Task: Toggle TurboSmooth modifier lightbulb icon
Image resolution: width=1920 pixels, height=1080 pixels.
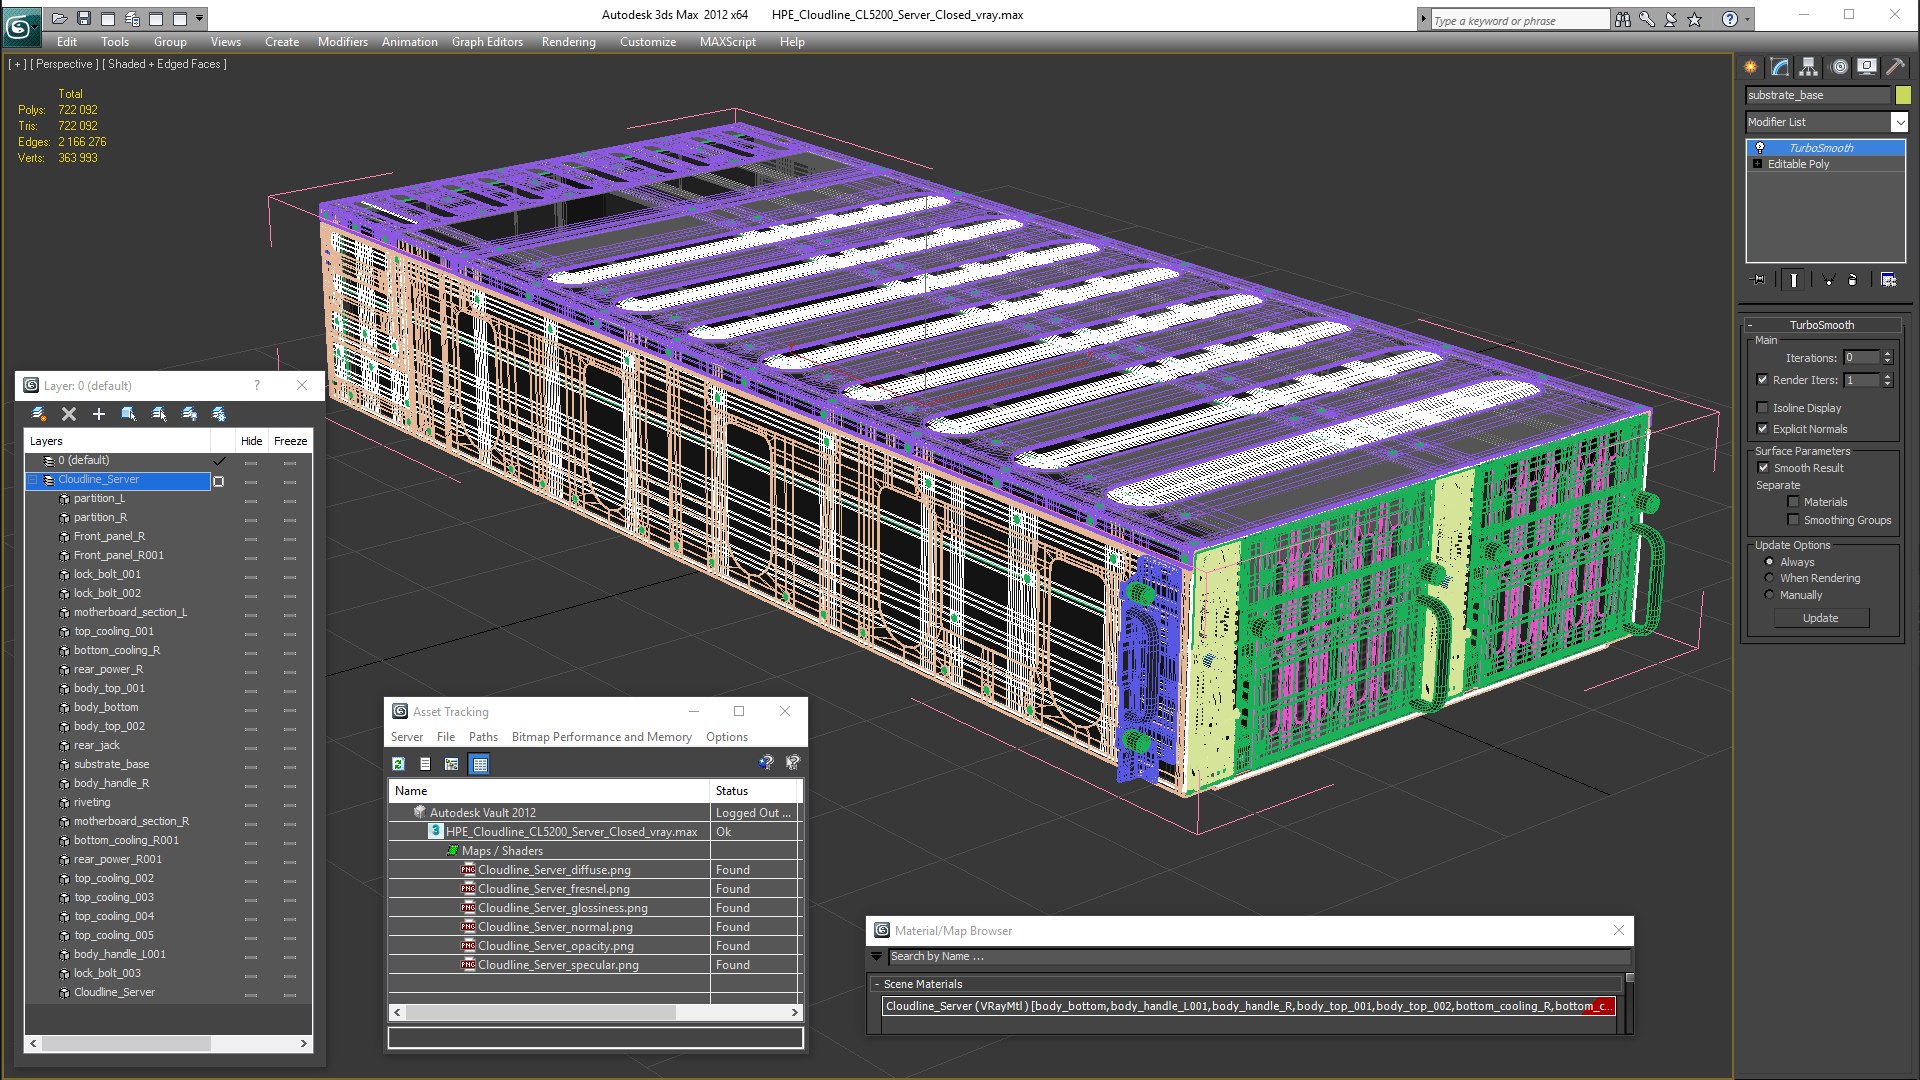Action: [1760, 148]
